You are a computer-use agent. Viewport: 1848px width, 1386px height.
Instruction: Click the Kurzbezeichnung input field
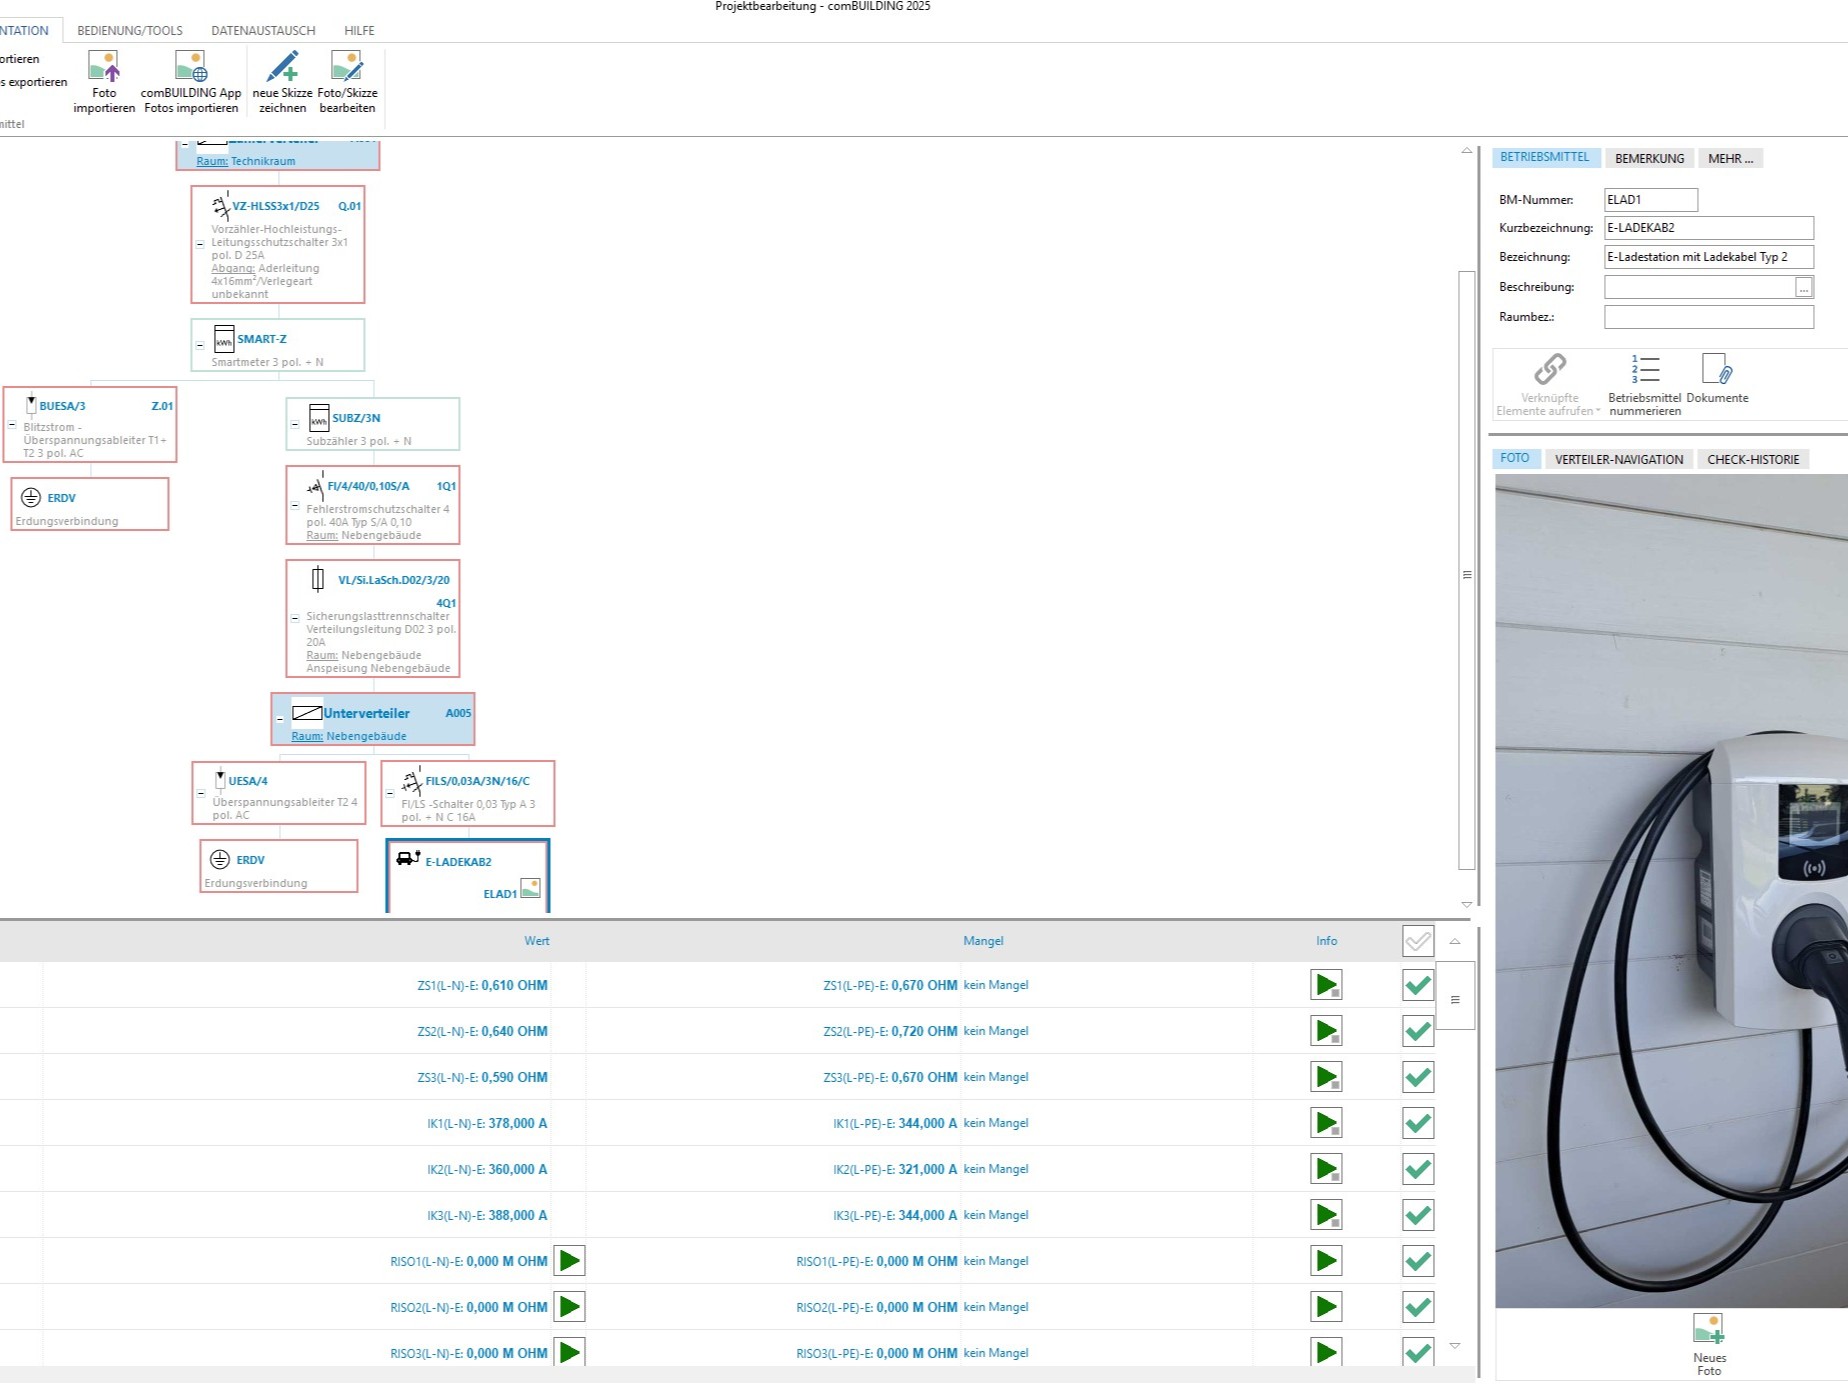click(x=1709, y=228)
